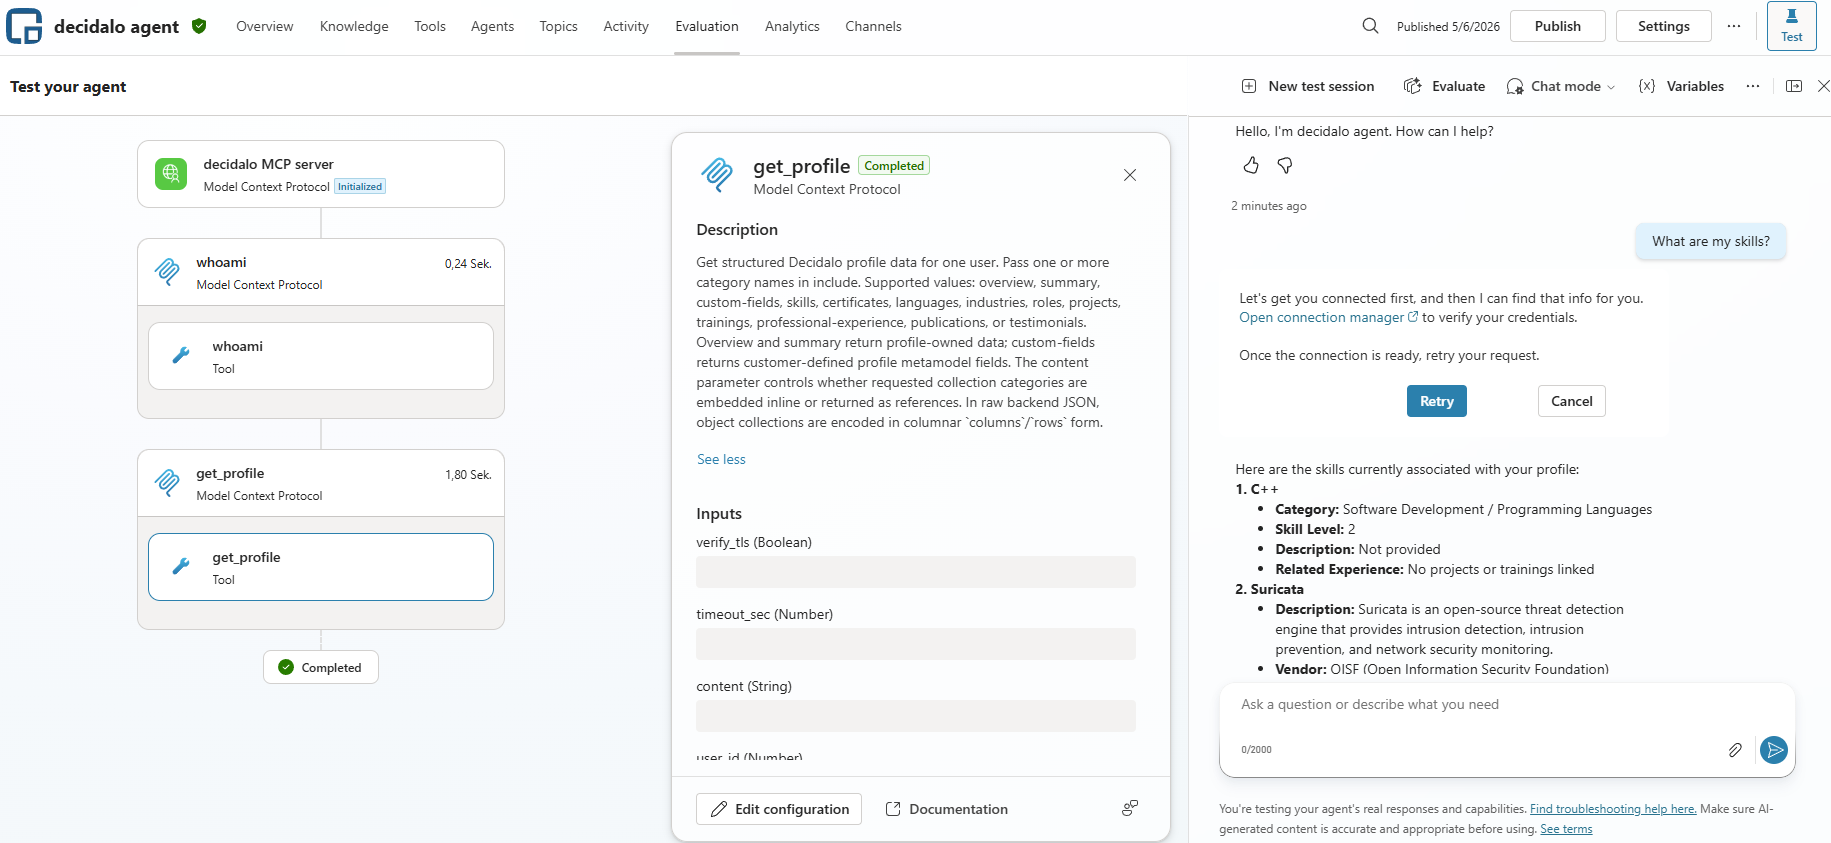Click Edit configuration button
The width and height of the screenshot is (1831, 843).
click(x=779, y=809)
